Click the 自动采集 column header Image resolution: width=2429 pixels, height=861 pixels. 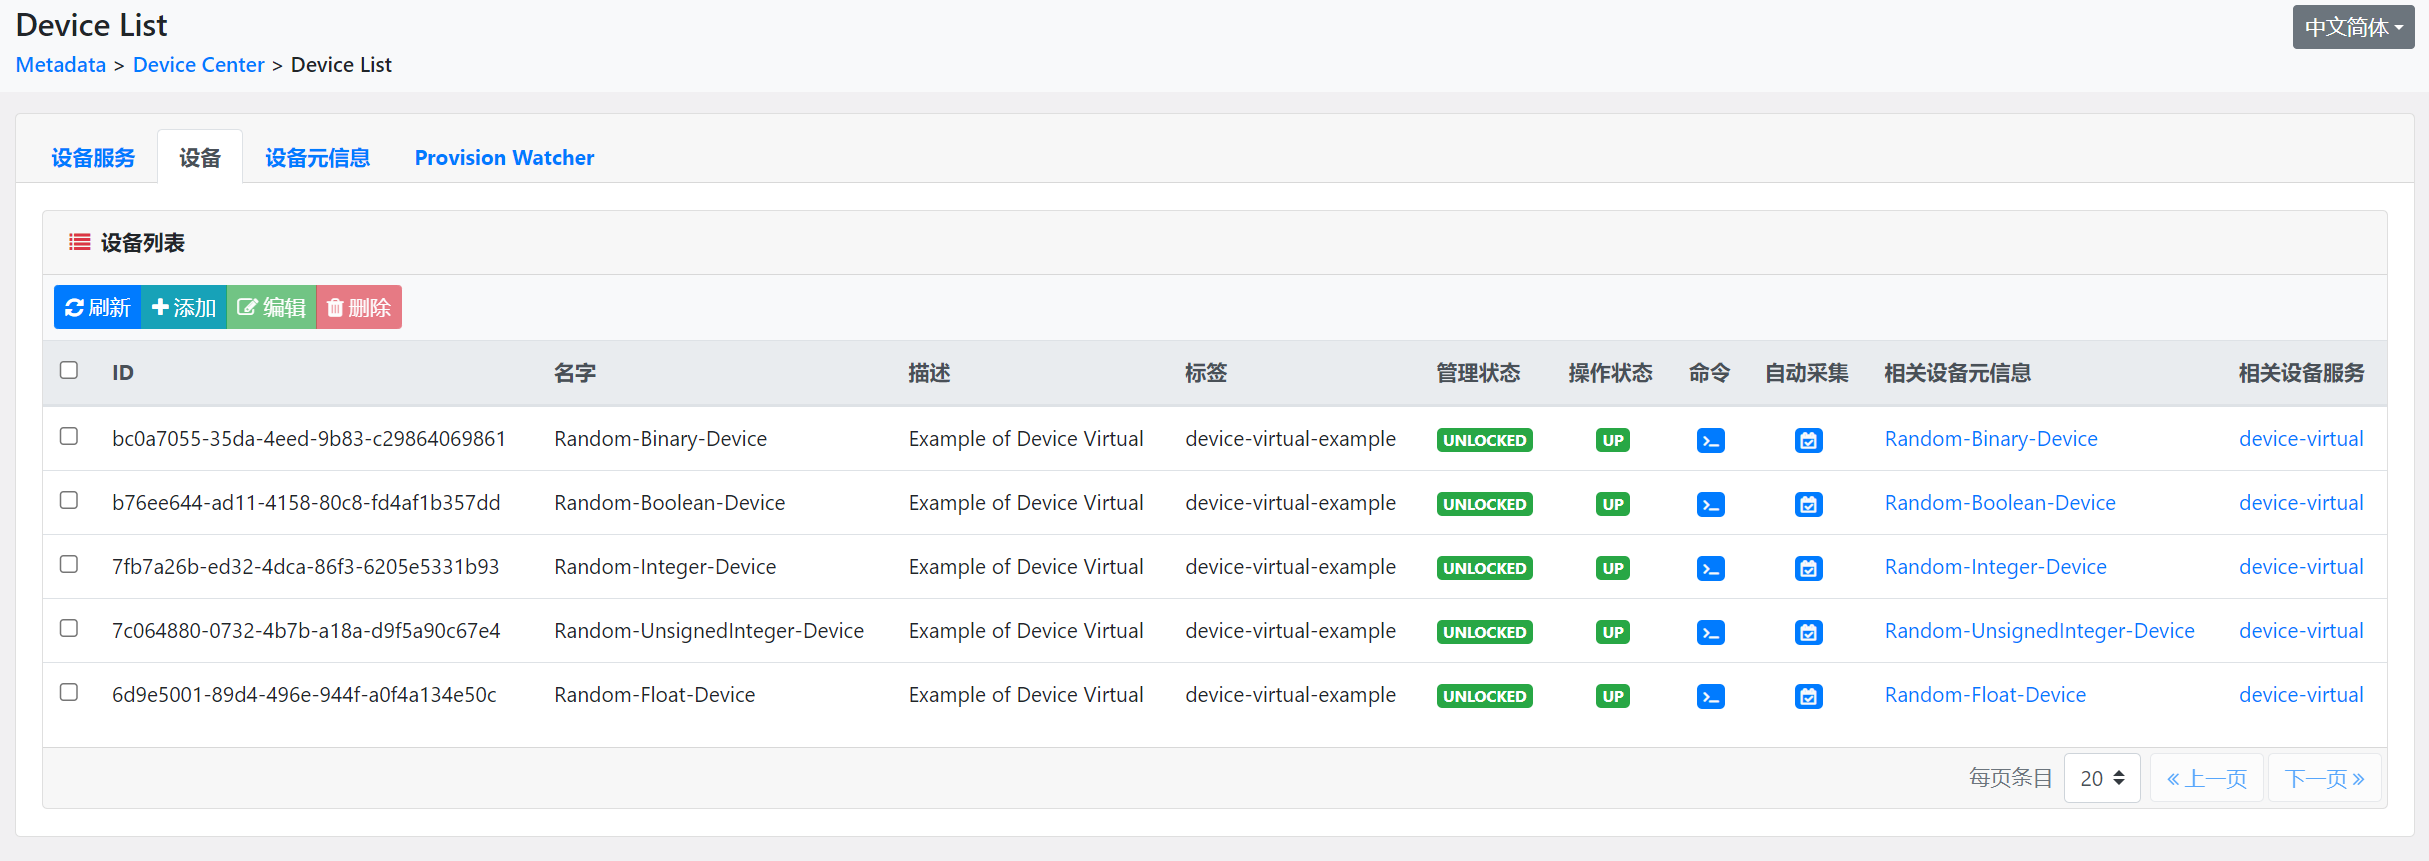[1806, 373]
